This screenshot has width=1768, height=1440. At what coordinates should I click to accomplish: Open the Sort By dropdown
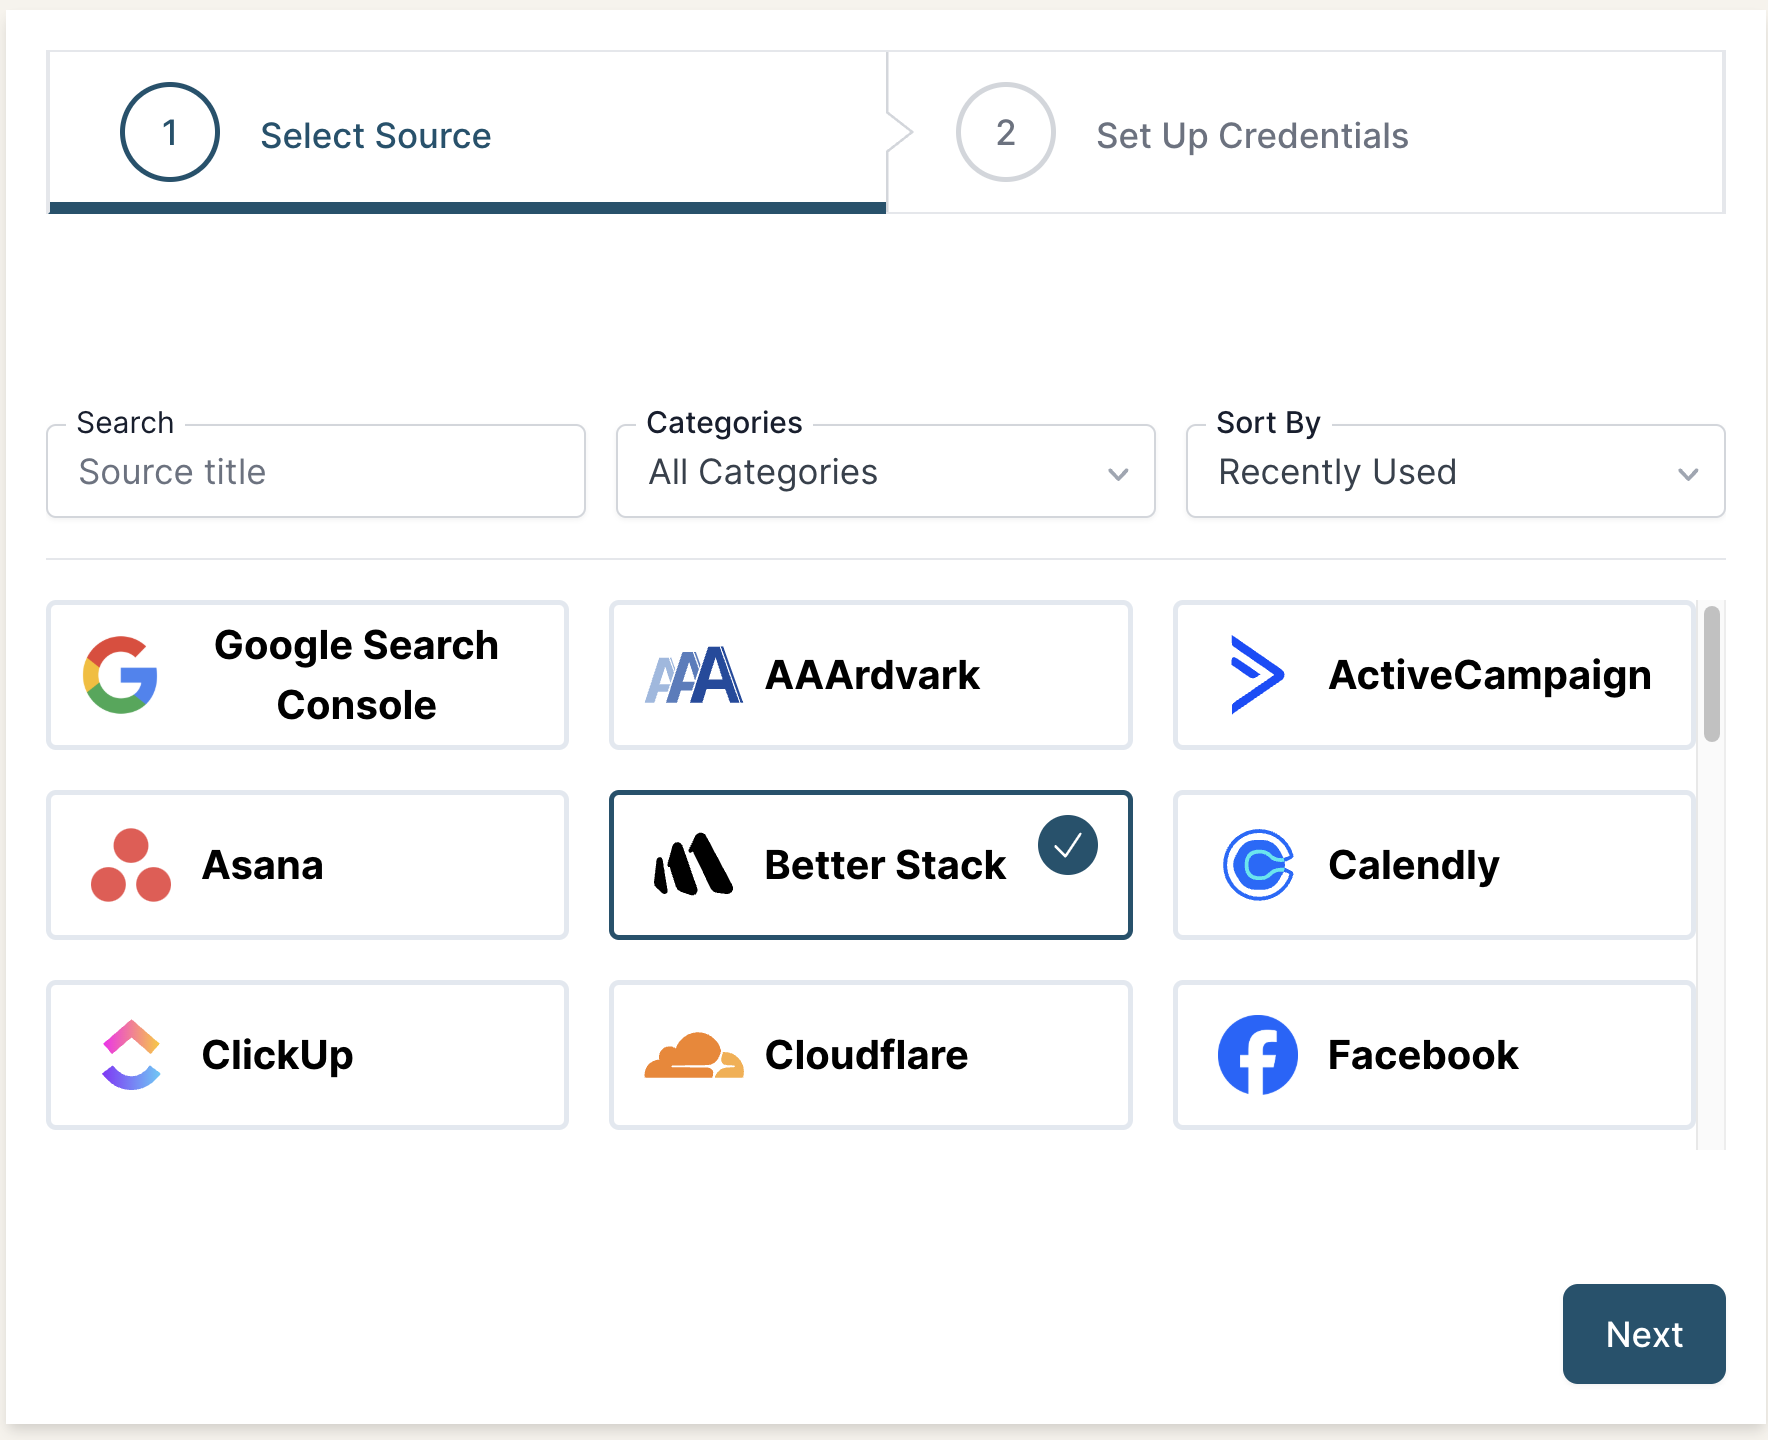pos(1454,471)
